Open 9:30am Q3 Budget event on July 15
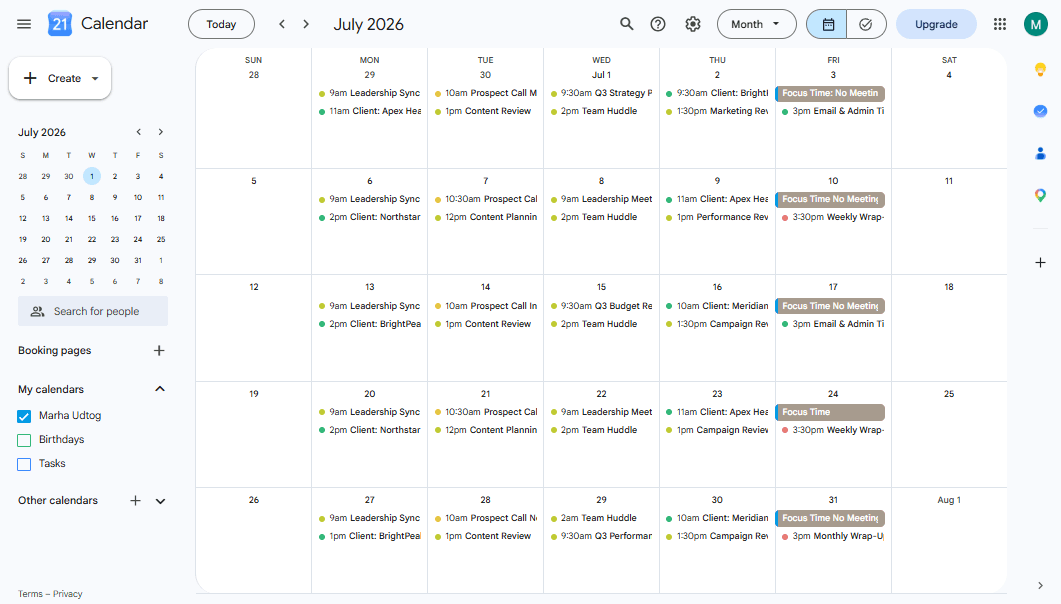1061x604 pixels. 601,306
